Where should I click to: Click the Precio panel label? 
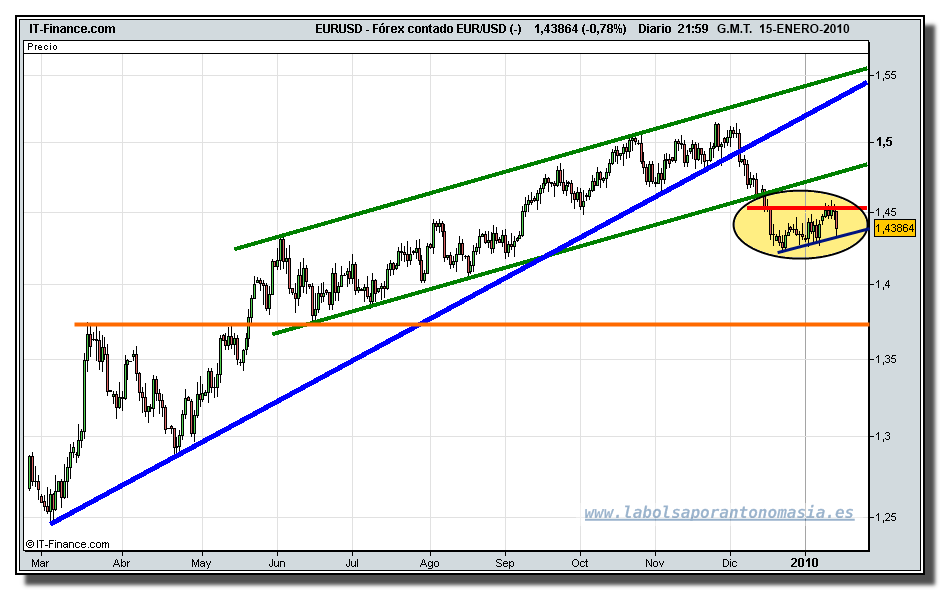(43, 47)
